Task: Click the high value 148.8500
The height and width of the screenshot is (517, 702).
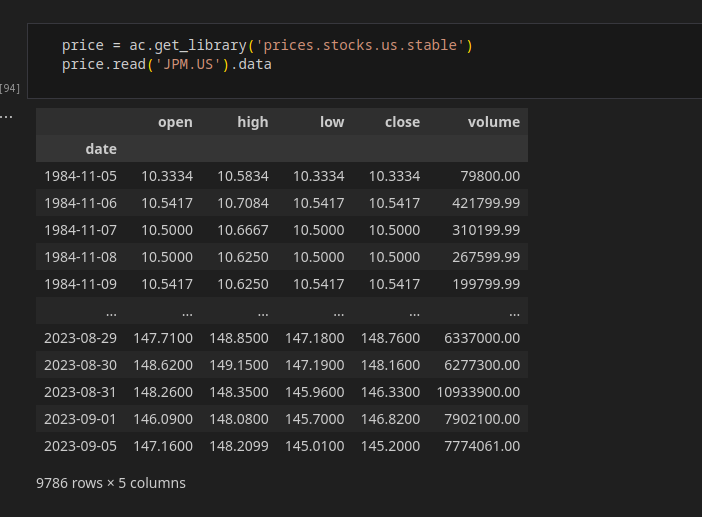Action: coord(239,338)
